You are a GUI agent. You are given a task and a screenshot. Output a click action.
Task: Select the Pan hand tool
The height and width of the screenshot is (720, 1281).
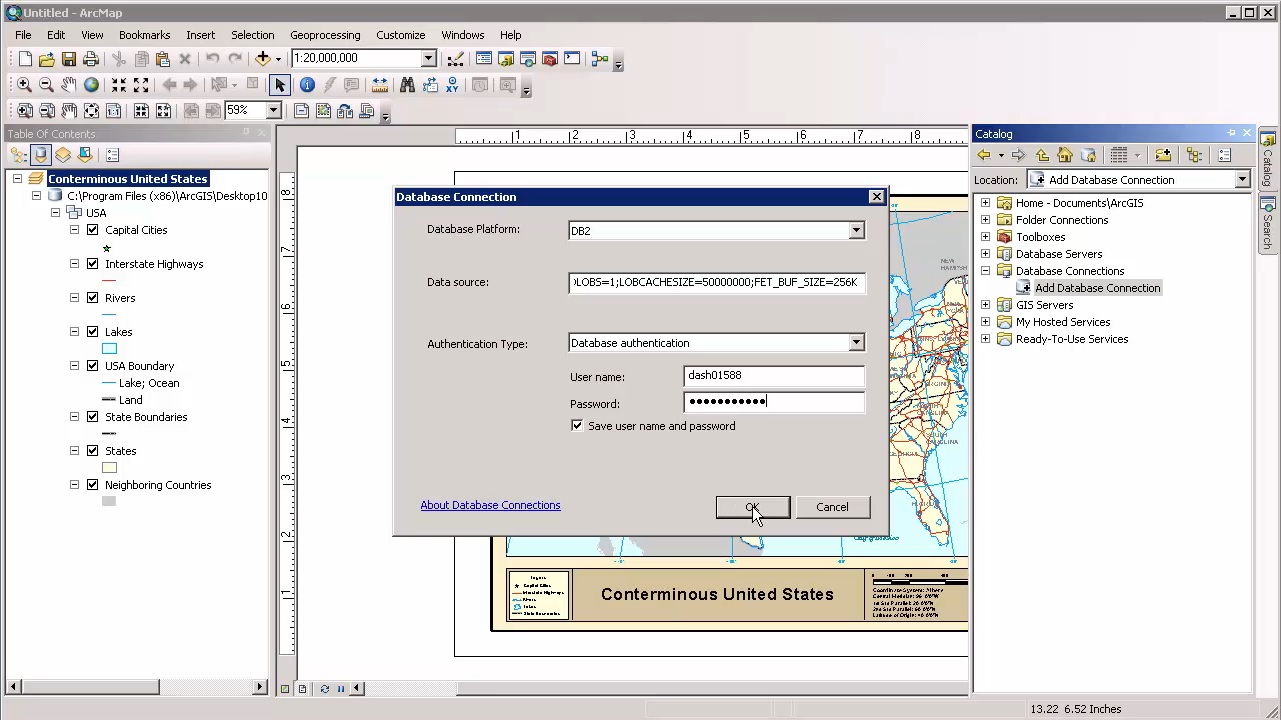coord(68,86)
